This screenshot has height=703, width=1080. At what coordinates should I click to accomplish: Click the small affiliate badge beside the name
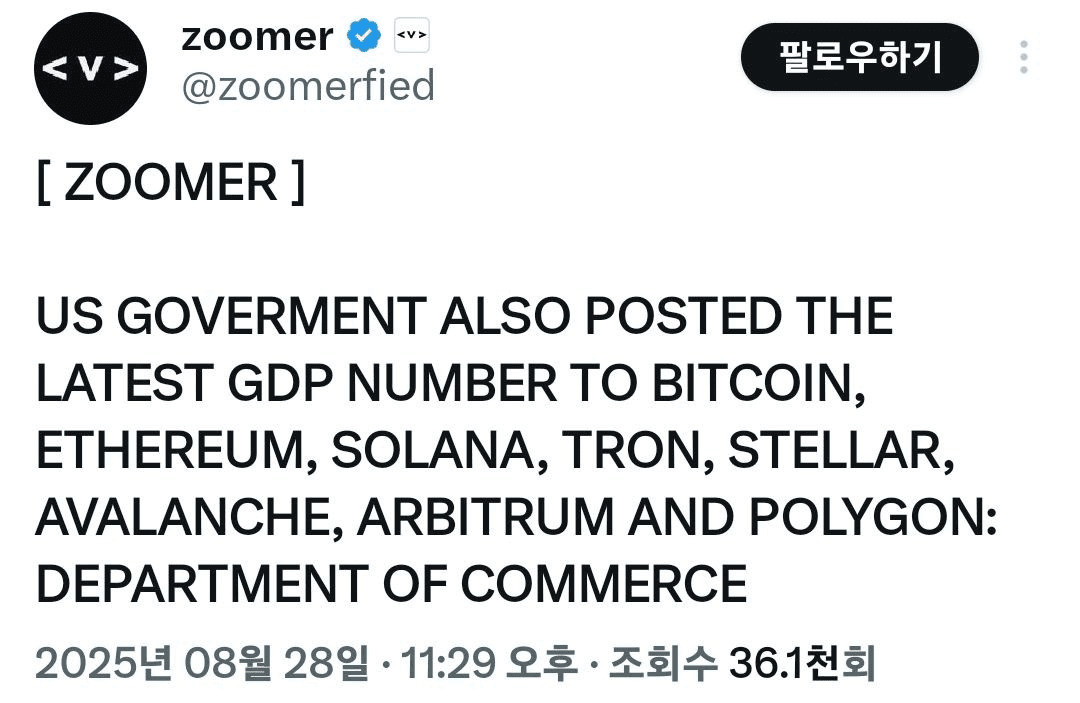click(x=411, y=35)
